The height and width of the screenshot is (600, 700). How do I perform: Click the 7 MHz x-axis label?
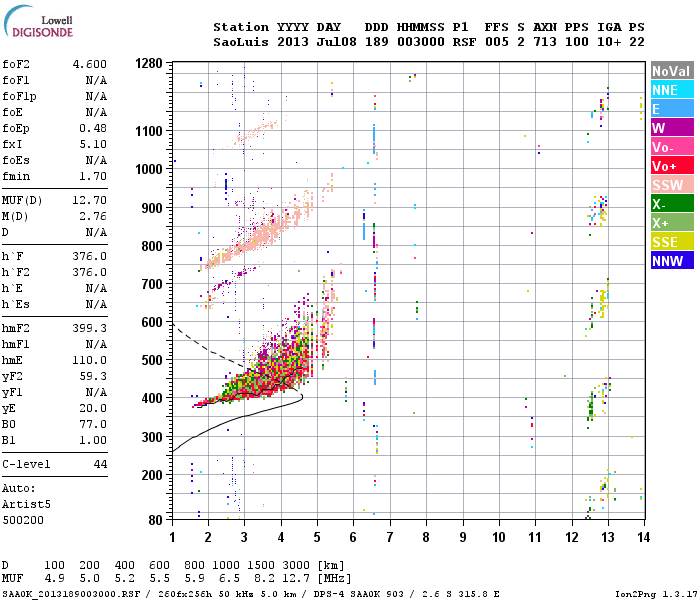390,537
